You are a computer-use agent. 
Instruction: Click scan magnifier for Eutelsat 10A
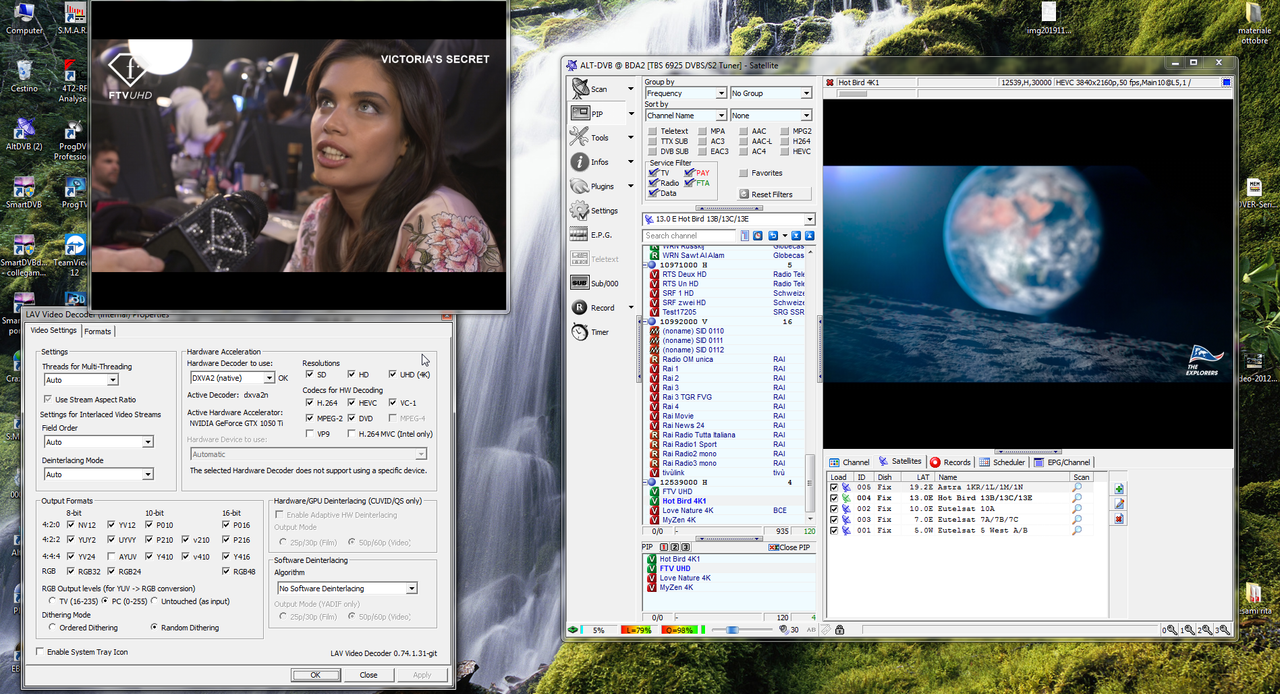click(1077, 509)
